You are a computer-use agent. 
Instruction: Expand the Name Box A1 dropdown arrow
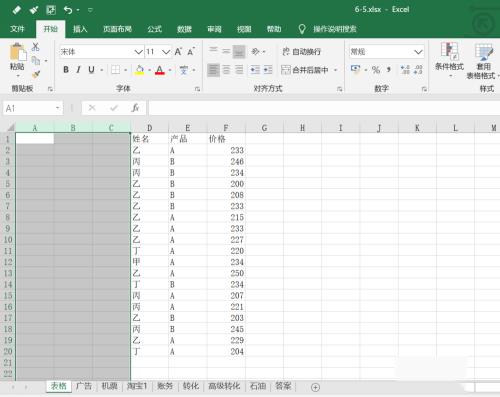[x=57, y=108]
